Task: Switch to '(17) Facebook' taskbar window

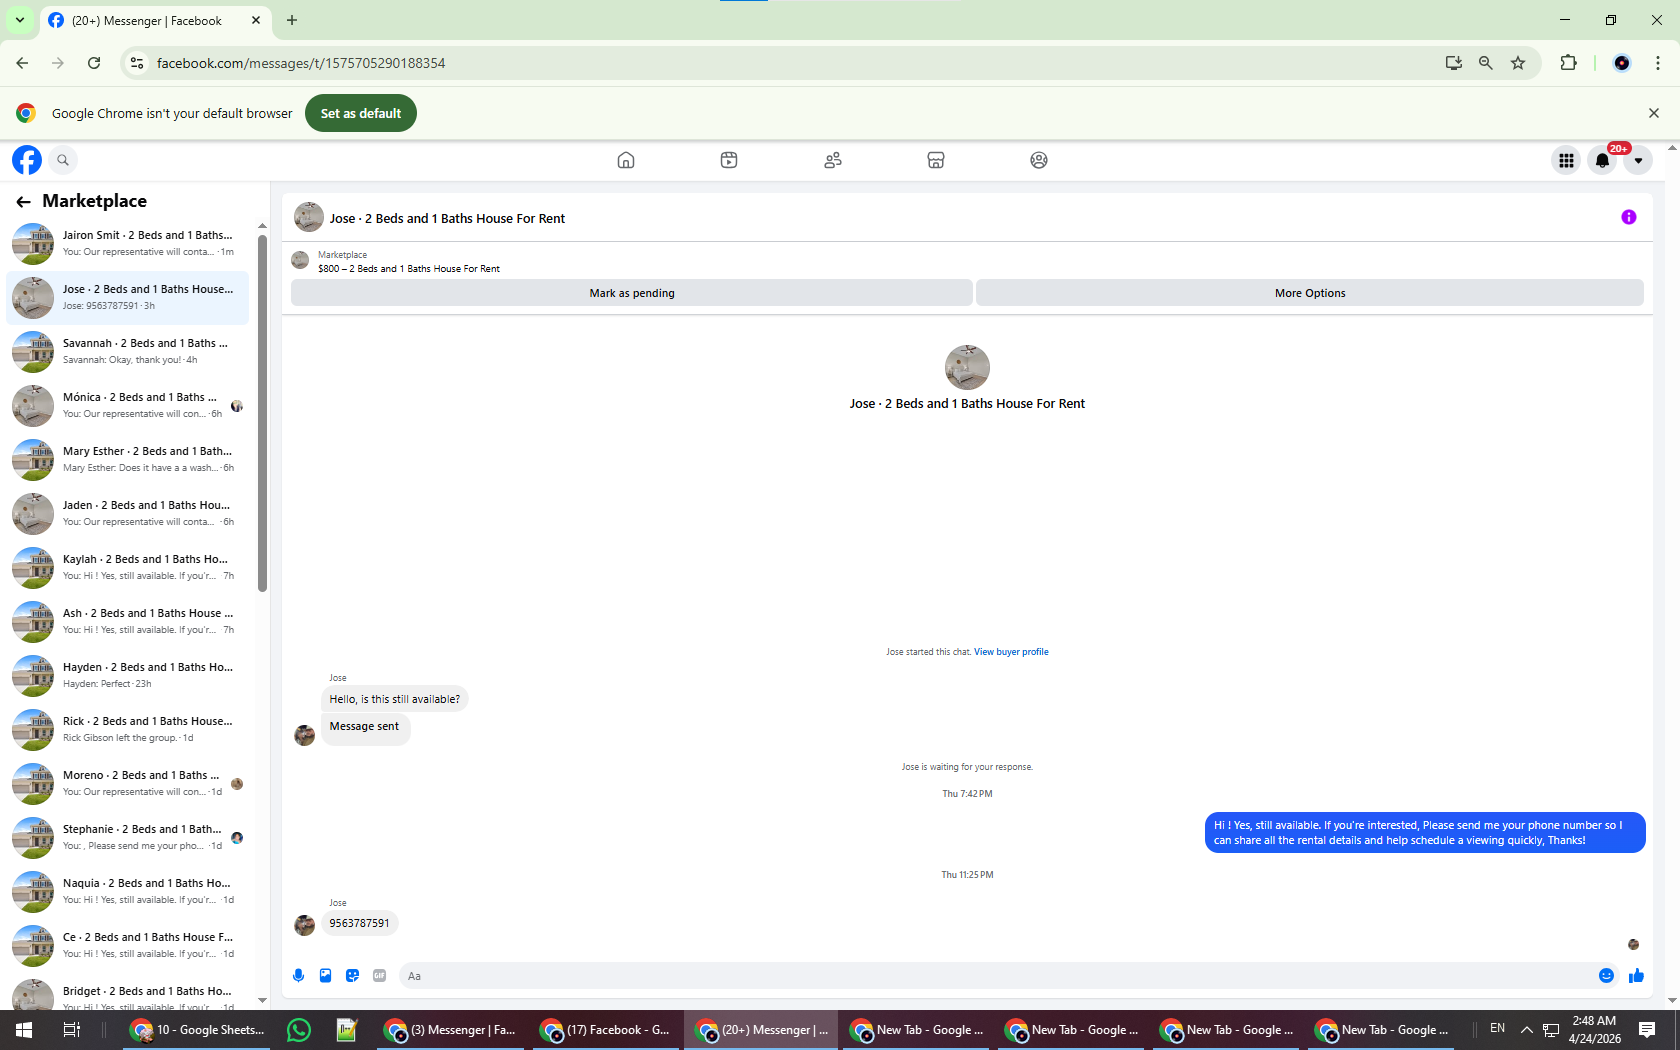Action: 607,1030
